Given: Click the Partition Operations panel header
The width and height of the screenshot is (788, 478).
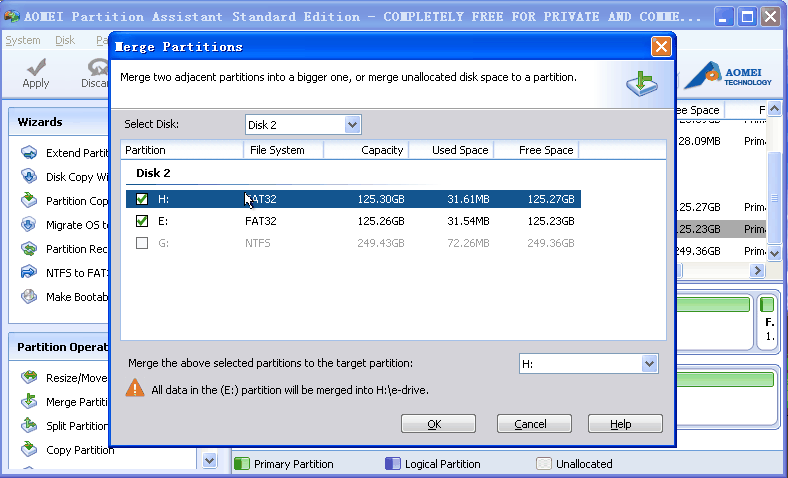Looking at the screenshot, I should [58, 347].
